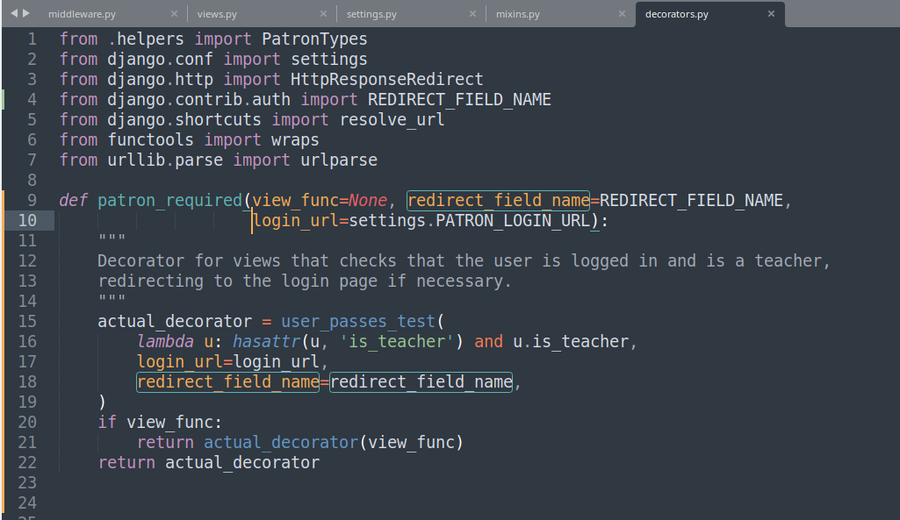This screenshot has width=900, height=520.
Task: Click line number 9 in the gutter
Action: (32, 201)
